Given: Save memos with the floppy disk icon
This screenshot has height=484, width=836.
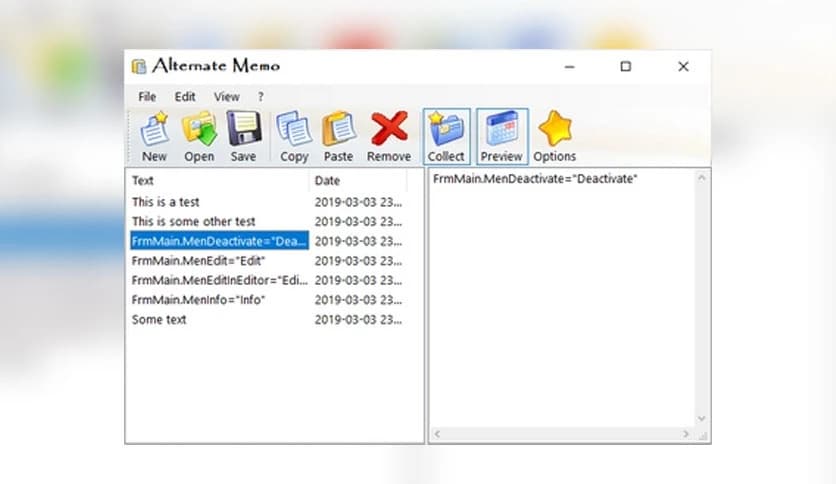Looking at the screenshot, I should pos(243,136).
